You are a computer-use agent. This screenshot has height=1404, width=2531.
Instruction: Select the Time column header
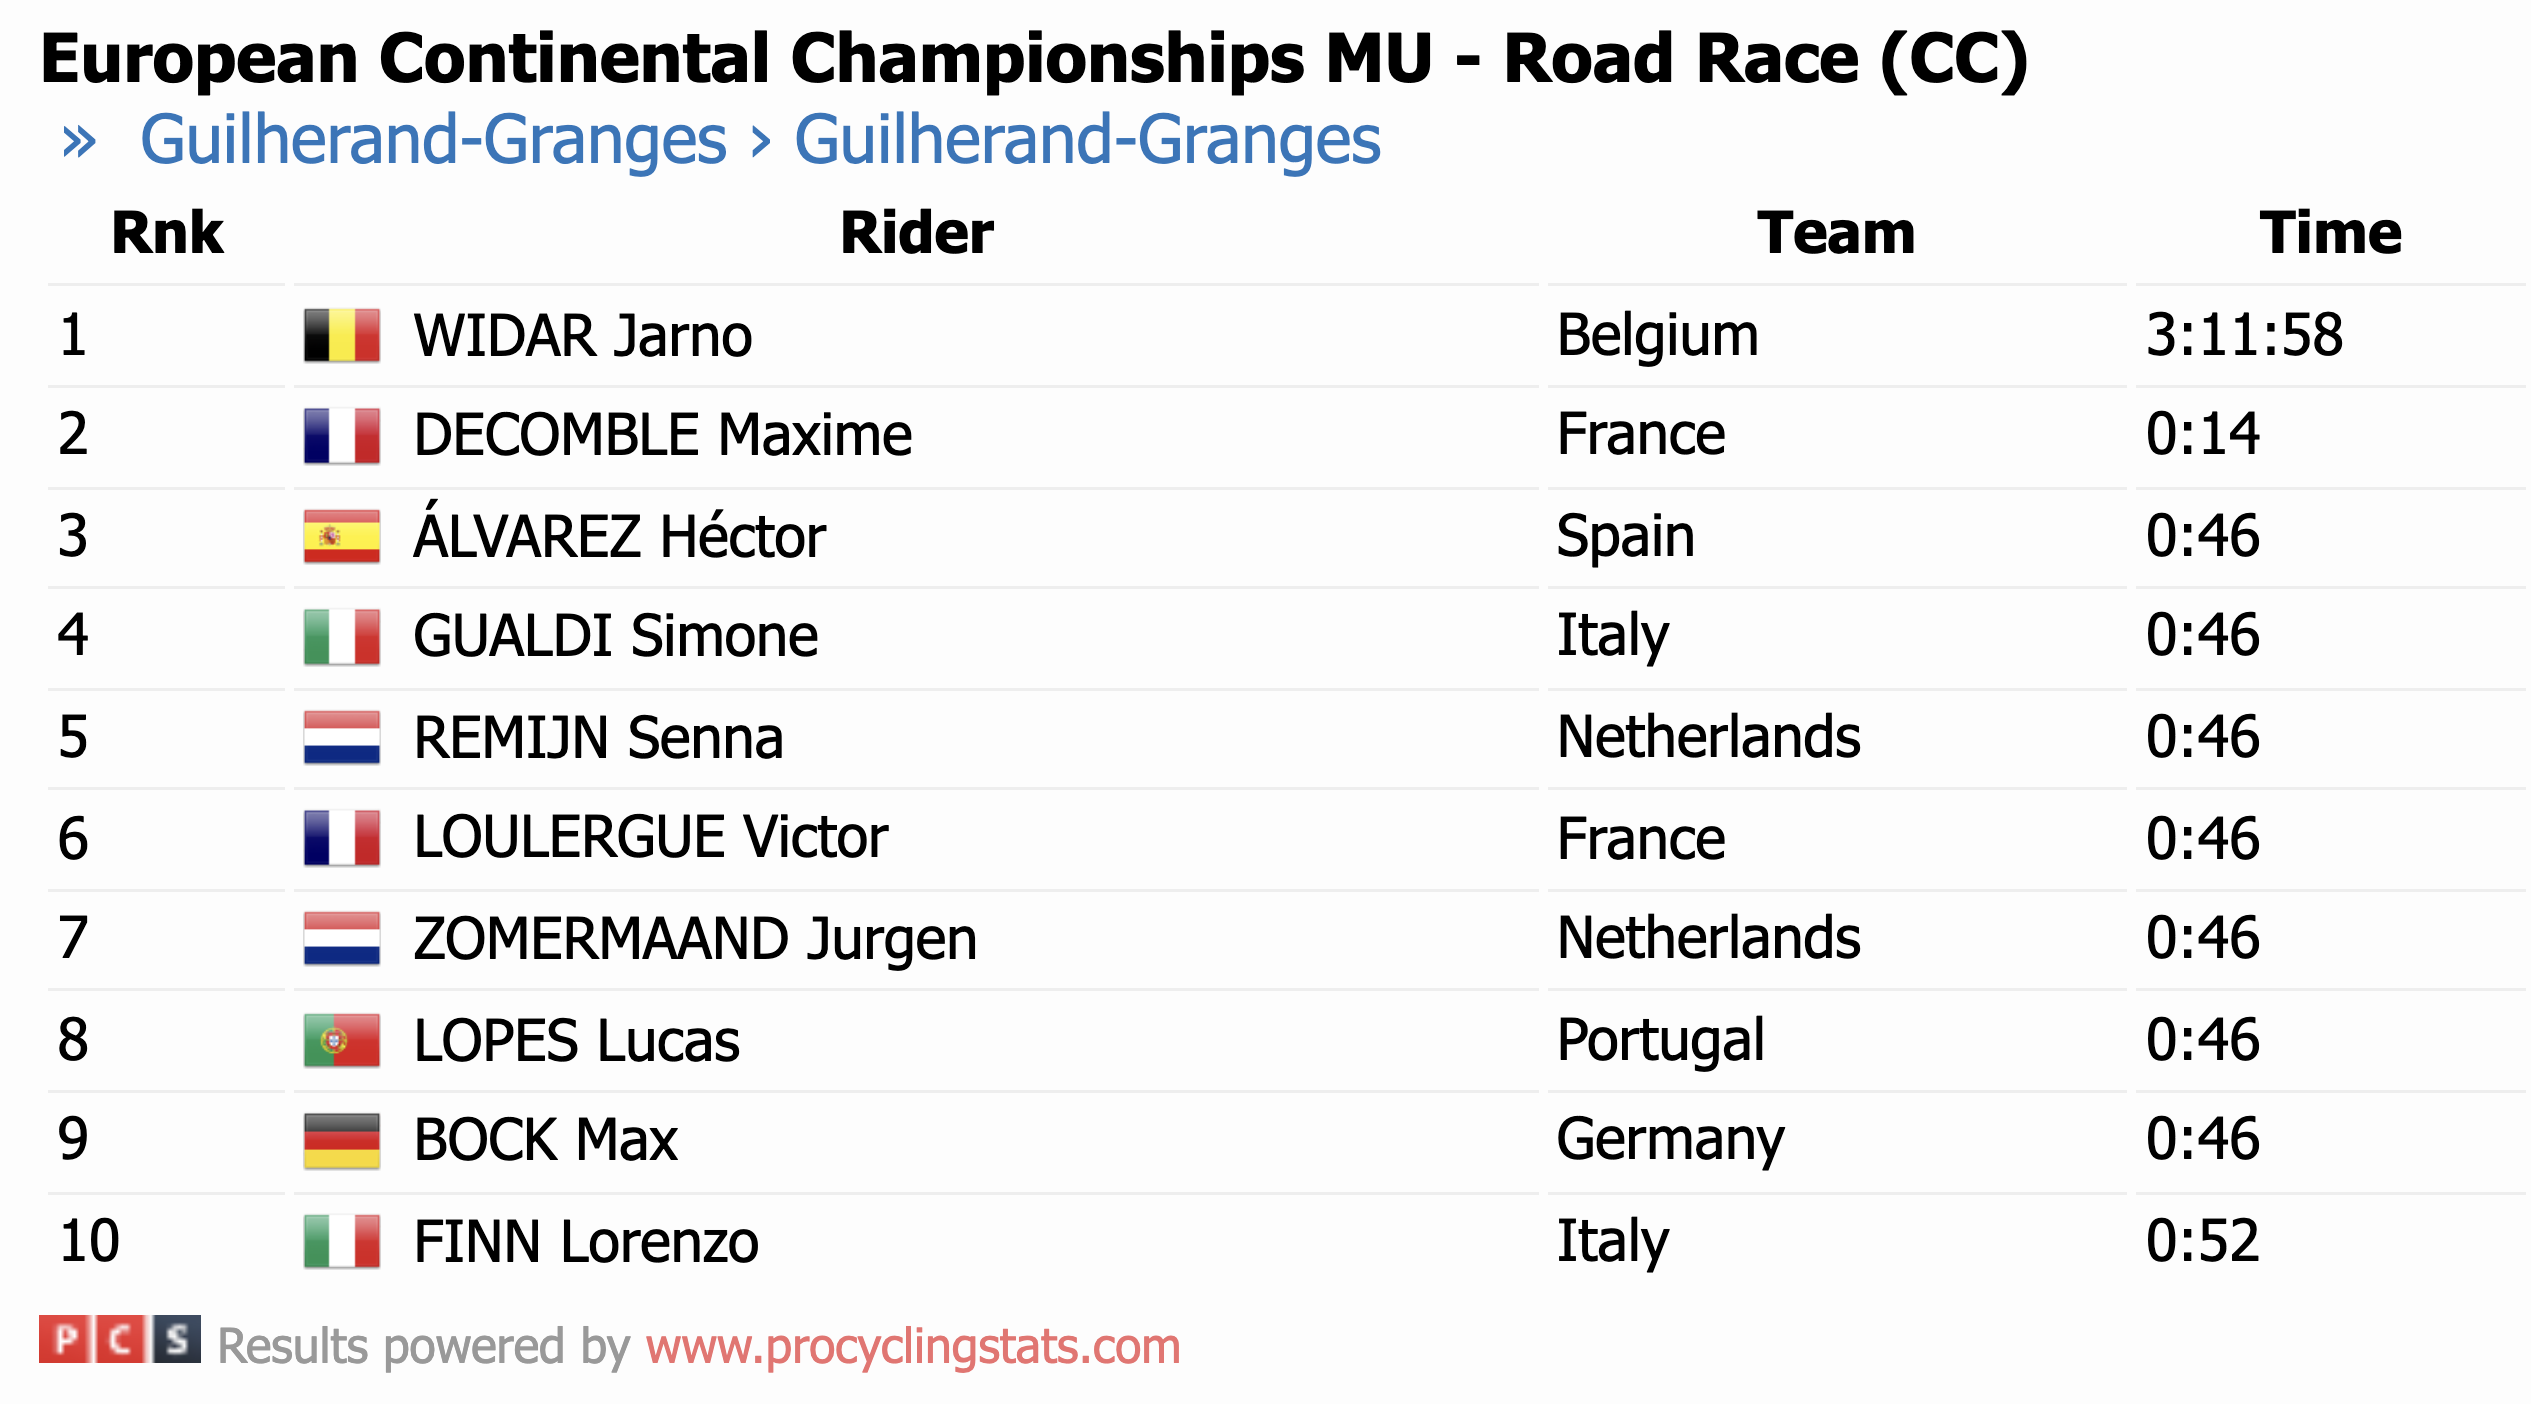2329,233
